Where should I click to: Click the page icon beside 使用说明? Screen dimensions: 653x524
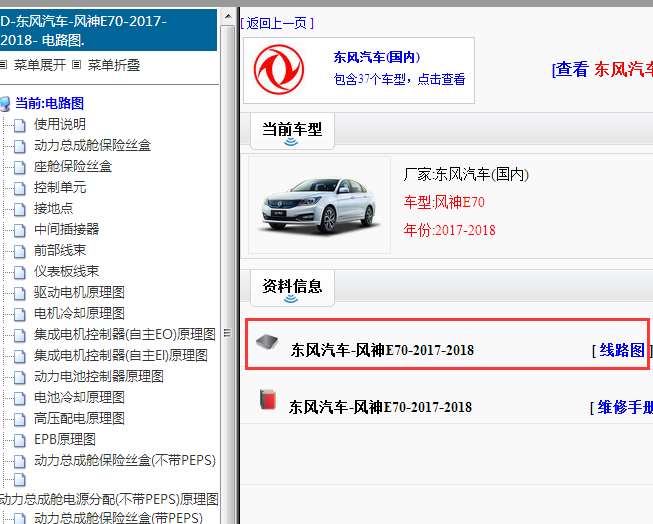(x=20, y=125)
